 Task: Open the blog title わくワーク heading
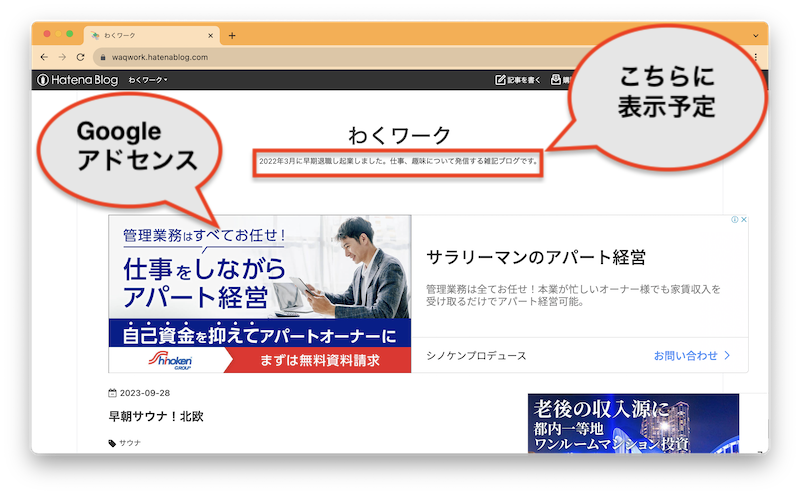(399, 136)
